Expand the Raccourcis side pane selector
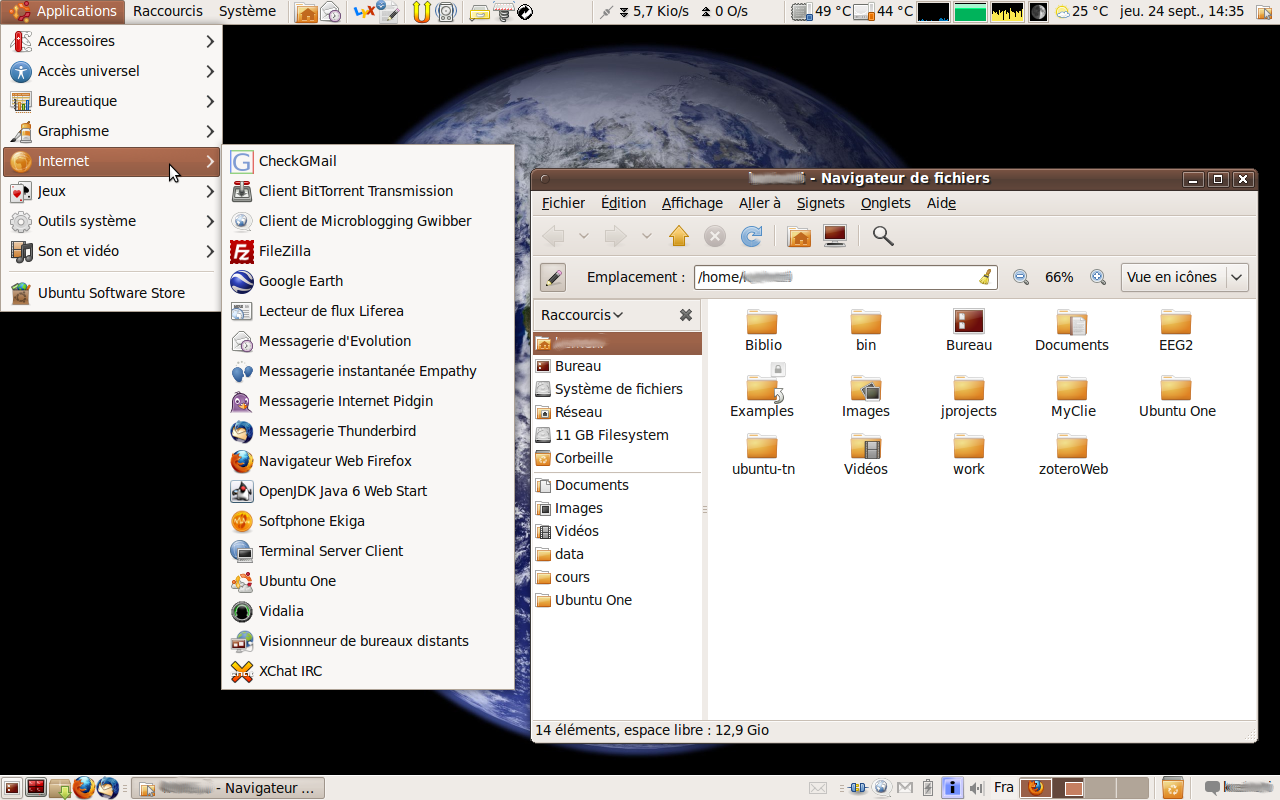This screenshot has width=1280, height=800. 581,315
